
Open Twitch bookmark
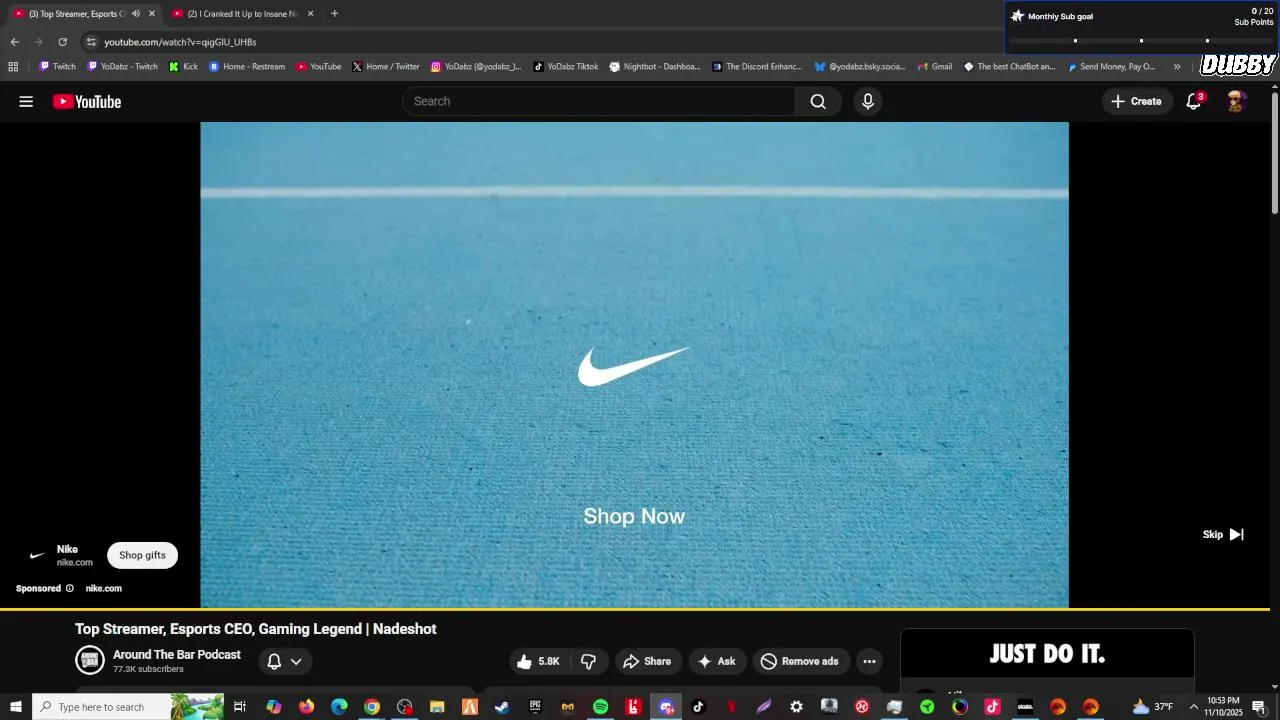57,67
